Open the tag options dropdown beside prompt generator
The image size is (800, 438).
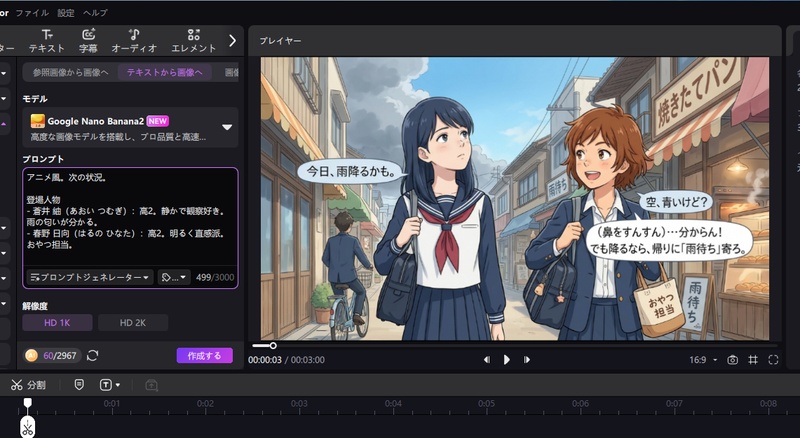pos(173,277)
